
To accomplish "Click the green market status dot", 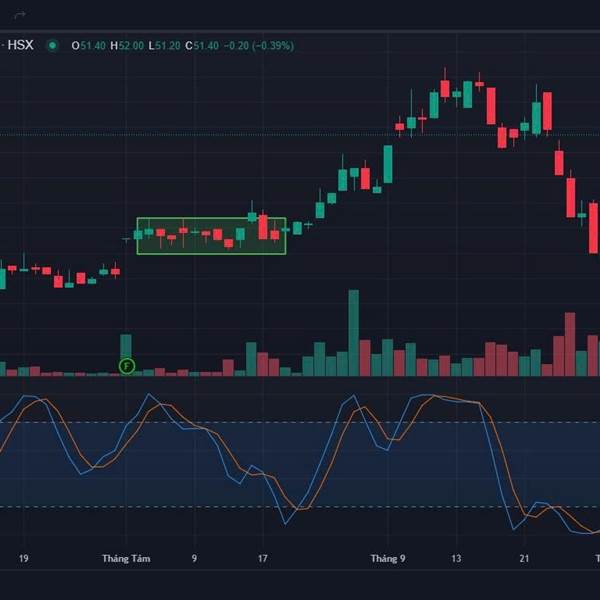I will (x=52, y=46).
